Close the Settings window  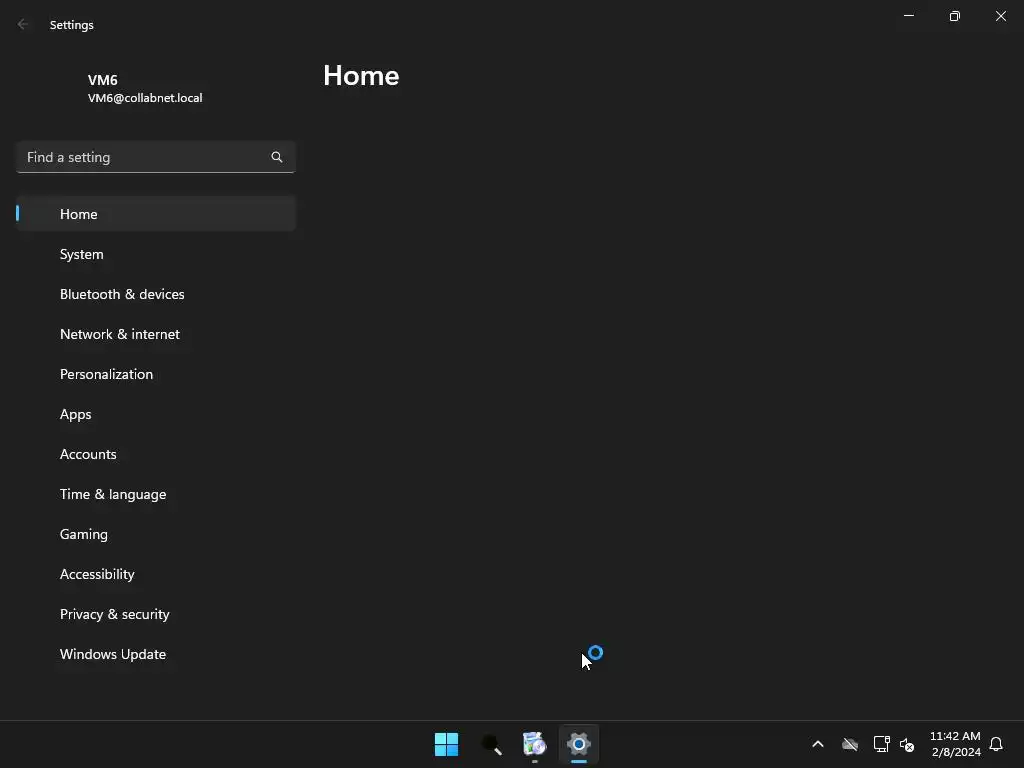(x=1000, y=16)
